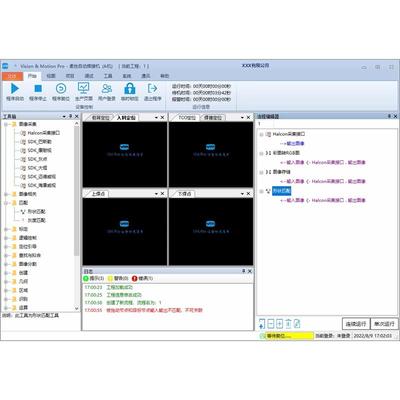Collapse the first folder in the toolbox tree
Screen dimensions: 400x400
[6, 124]
